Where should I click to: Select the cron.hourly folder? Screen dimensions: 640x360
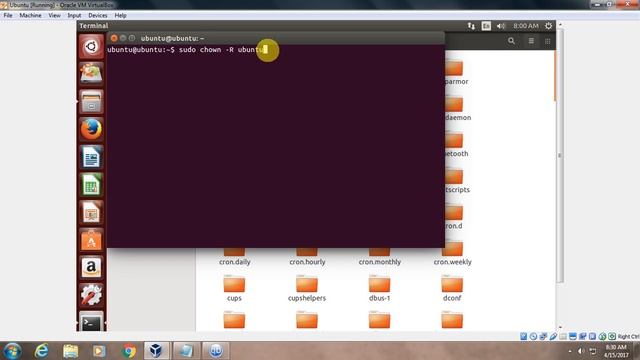[x=307, y=257]
